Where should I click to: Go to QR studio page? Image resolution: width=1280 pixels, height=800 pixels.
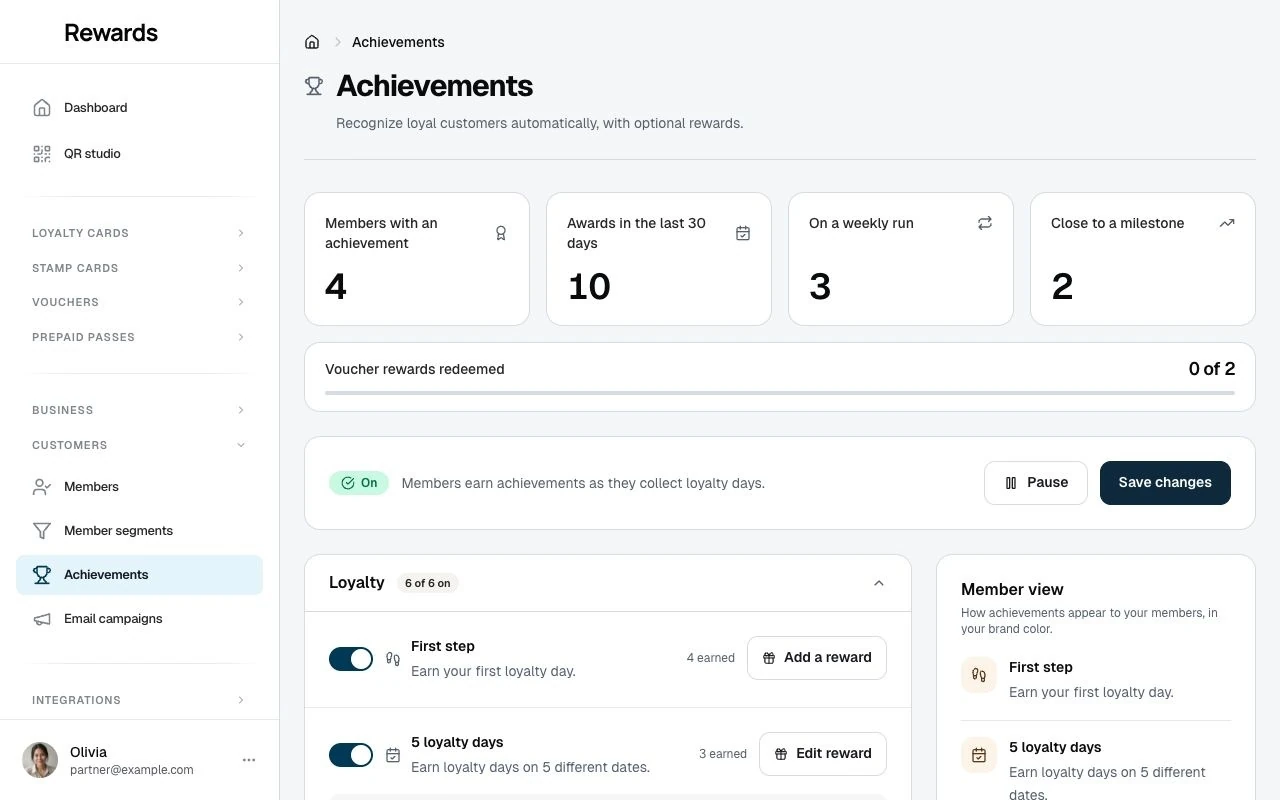[x=139, y=154]
